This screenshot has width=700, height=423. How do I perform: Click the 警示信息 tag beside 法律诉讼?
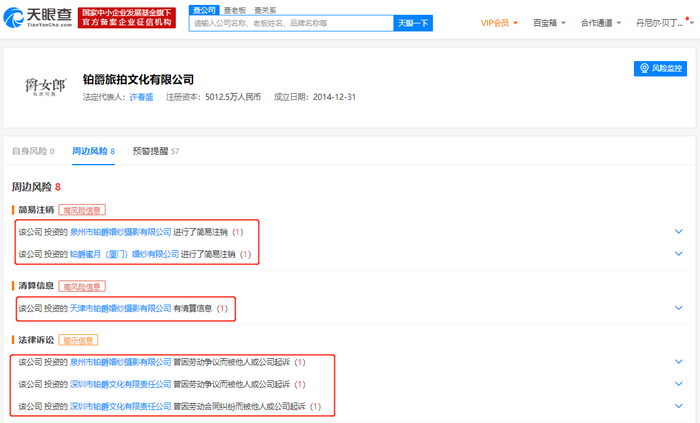pos(78,340)
